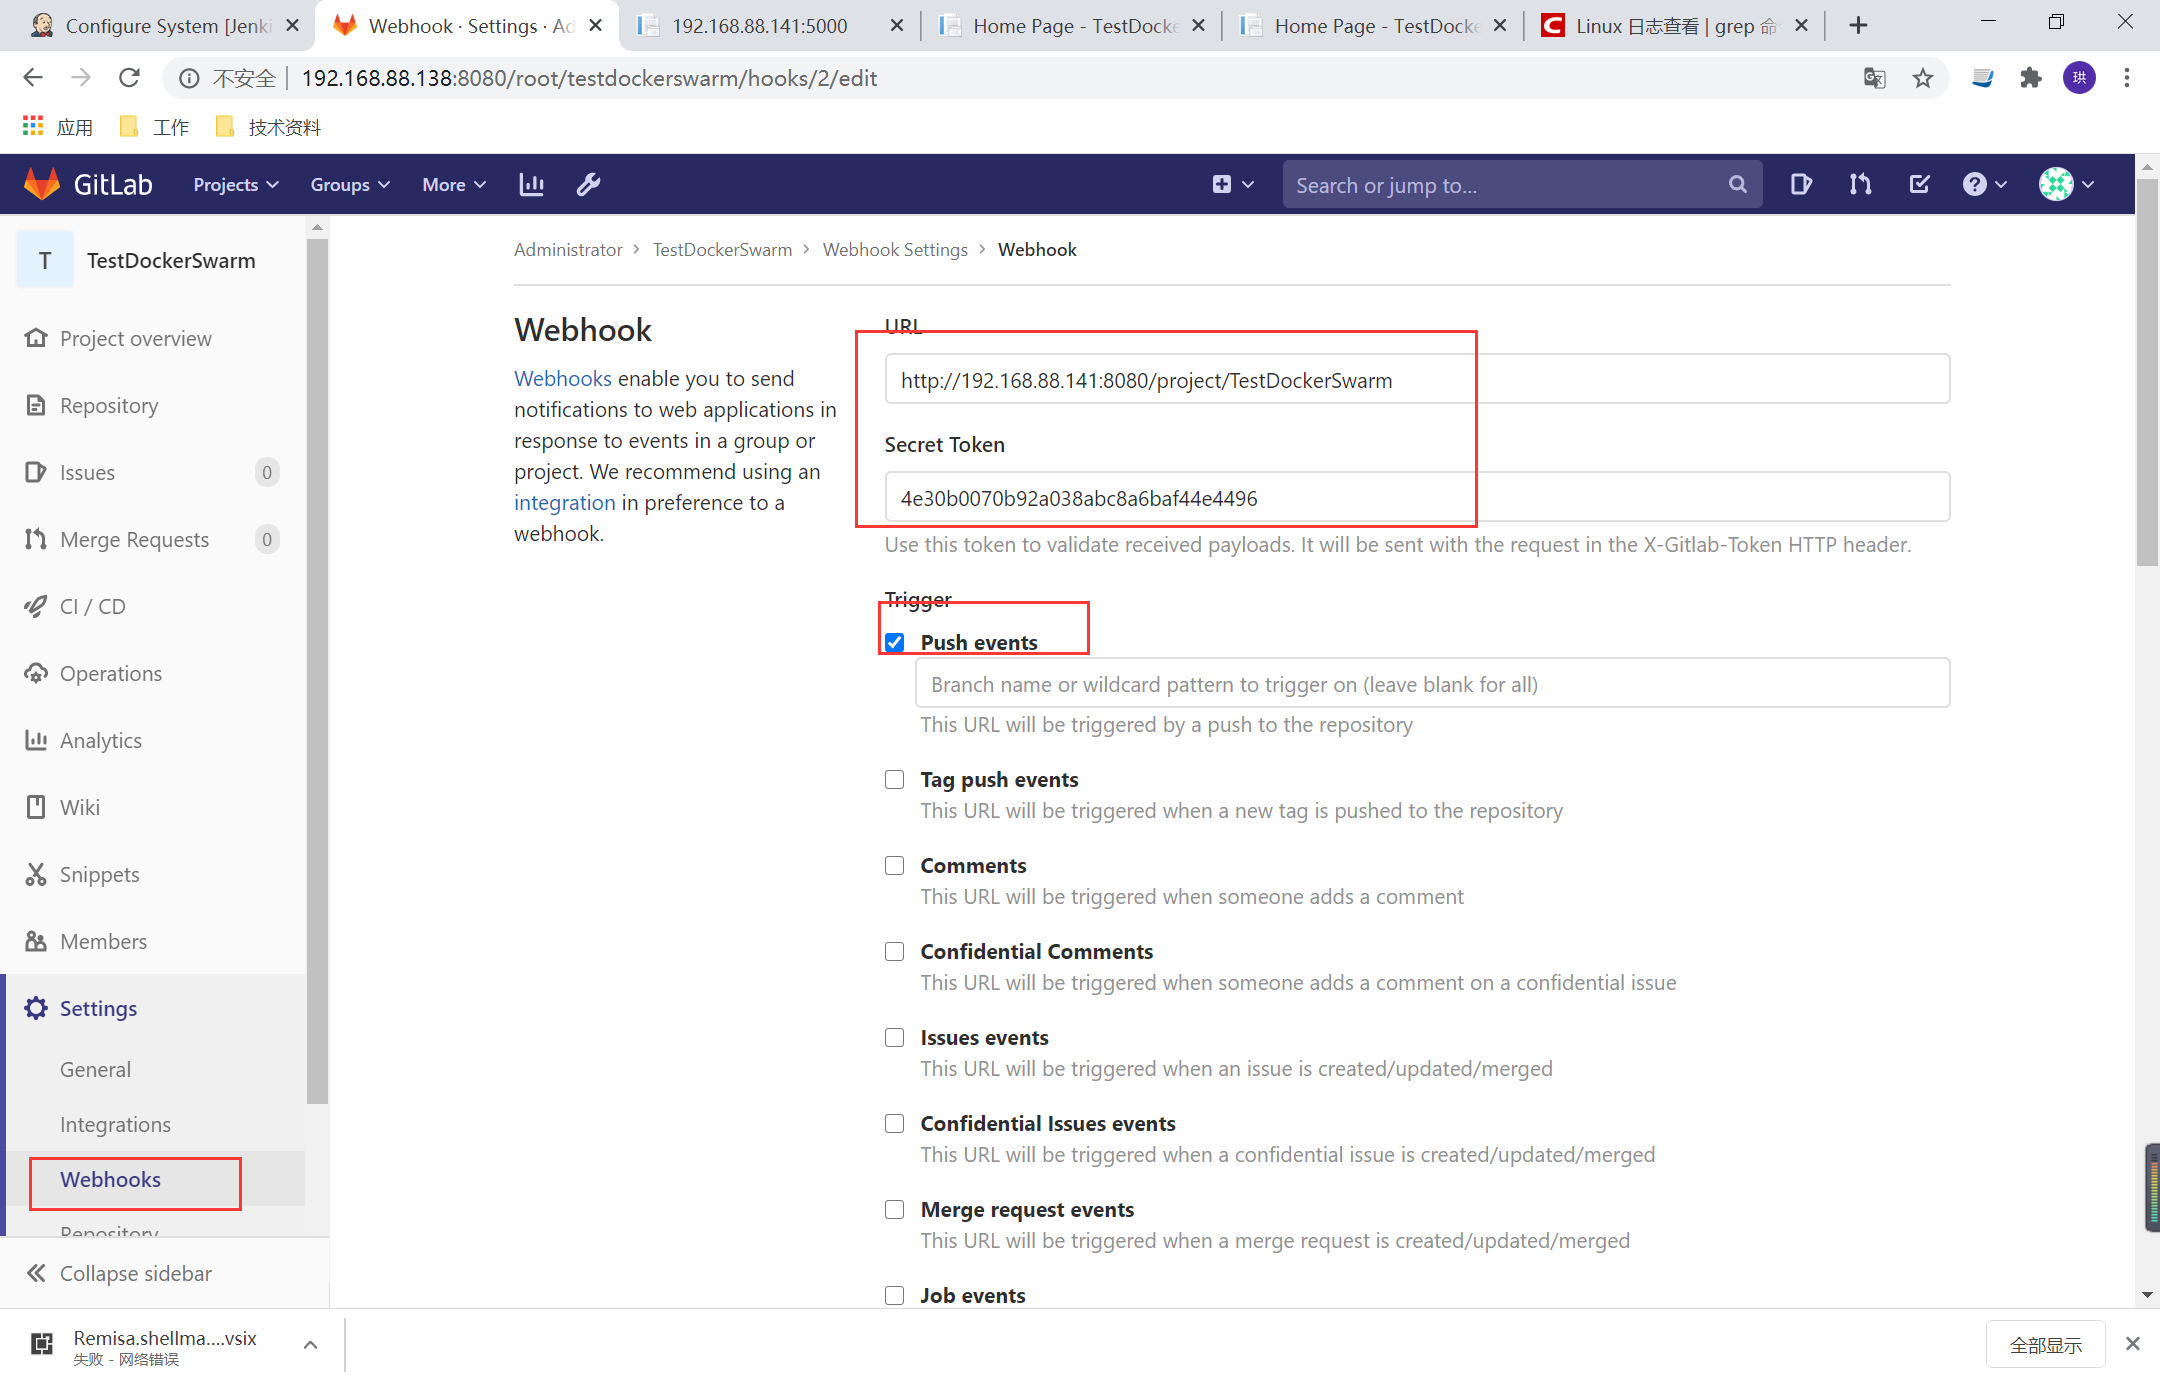Viewport: 2160px width, 1380px height.
Task: Click the Webhooks link in description
Action: pyautogui.click(x=563, y=378)
